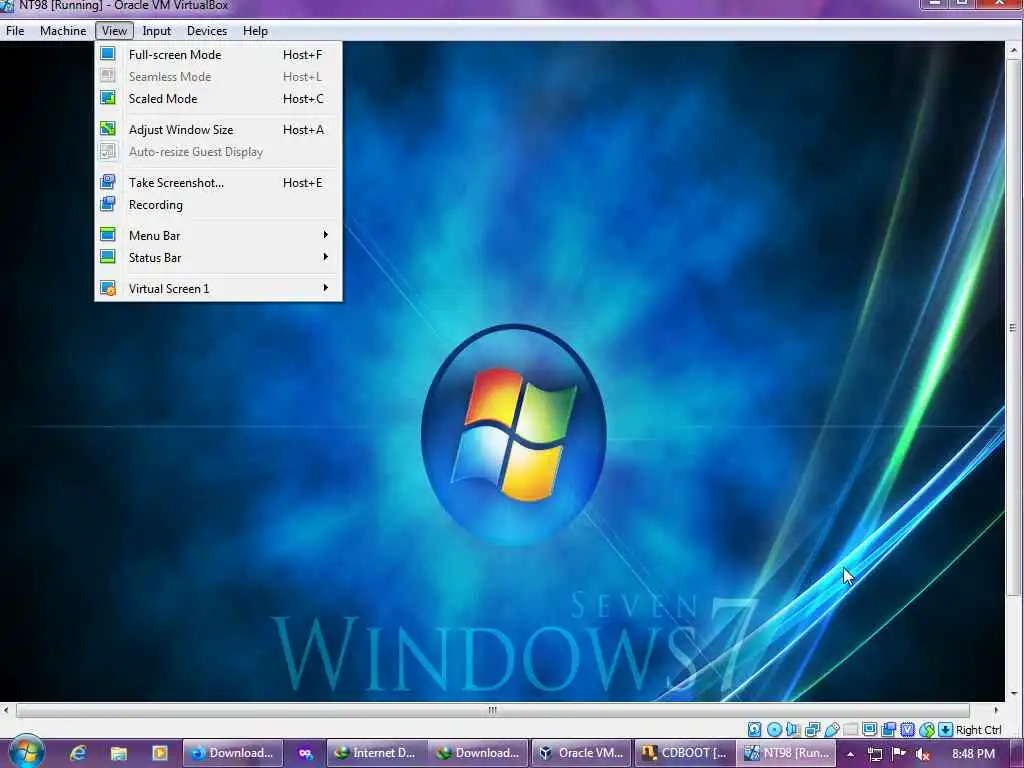Toggle Auto-resize Guest Display
This screenshot has width=1024, height=768.
point(218,152)
